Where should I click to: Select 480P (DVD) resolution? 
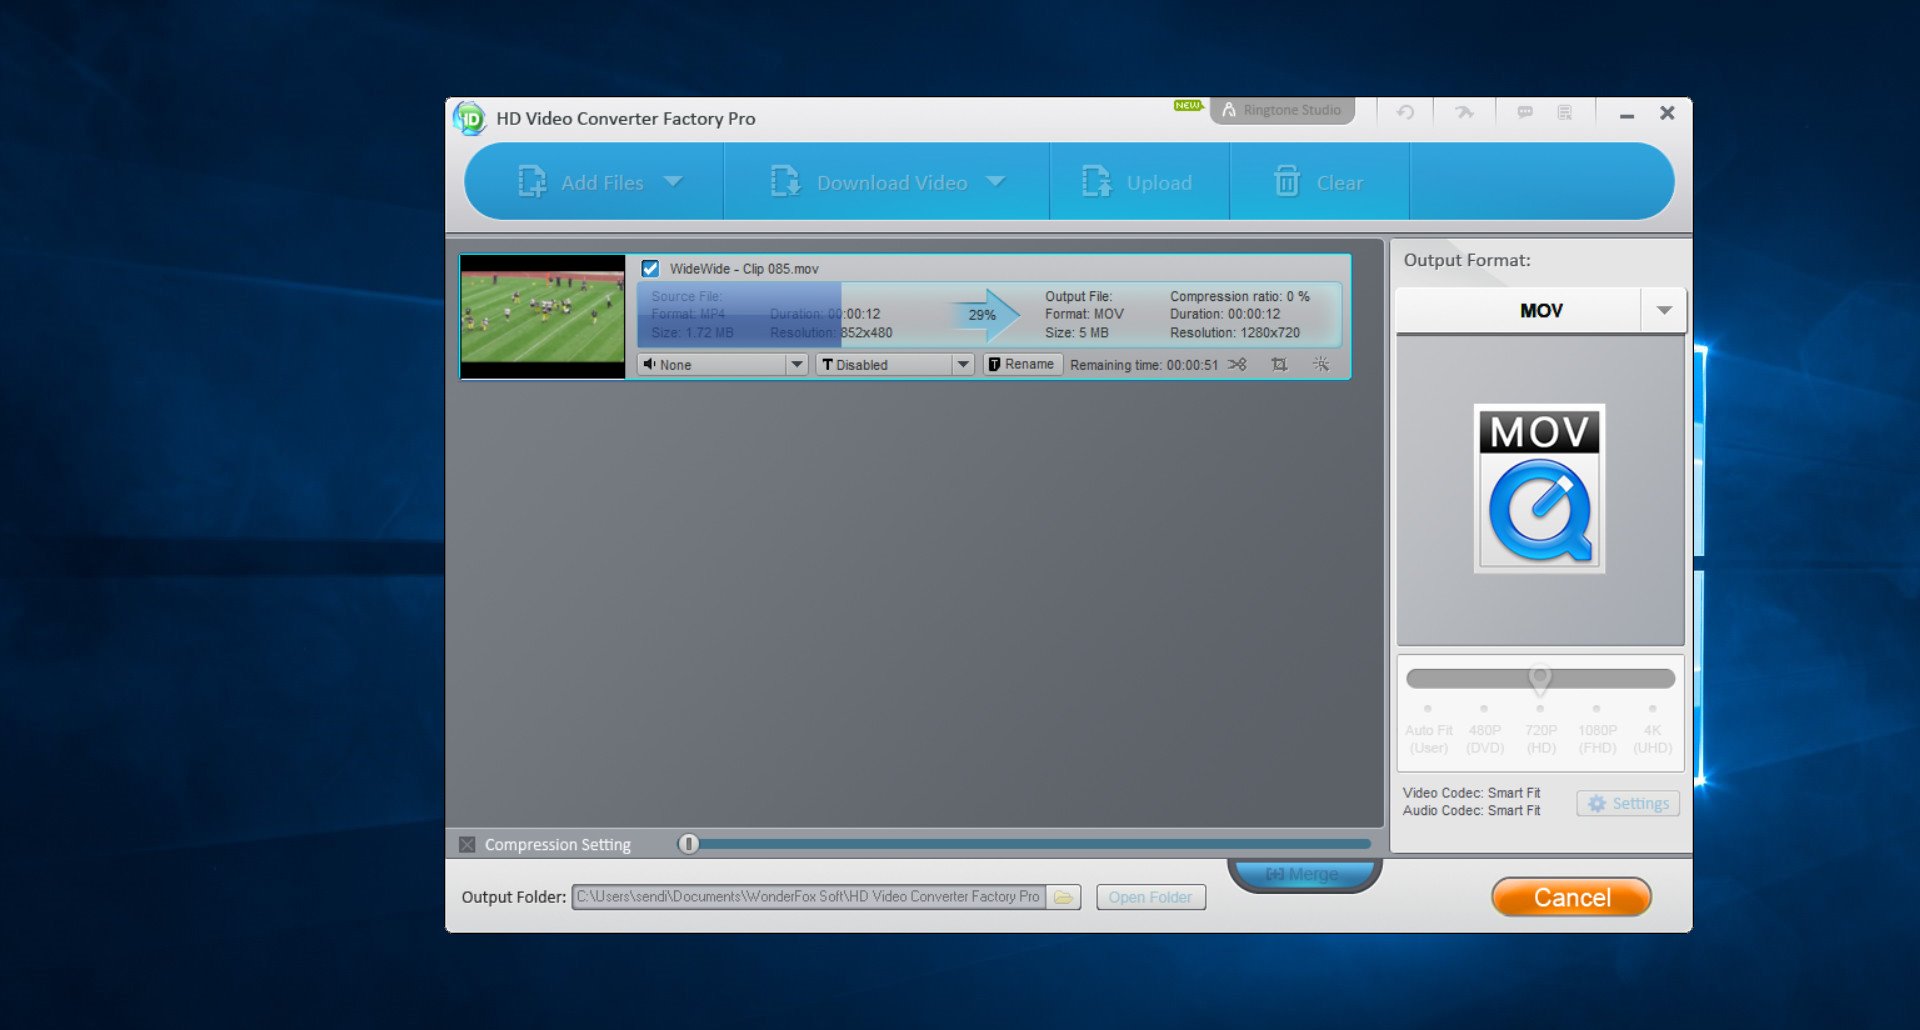(x=1485, y=738)
